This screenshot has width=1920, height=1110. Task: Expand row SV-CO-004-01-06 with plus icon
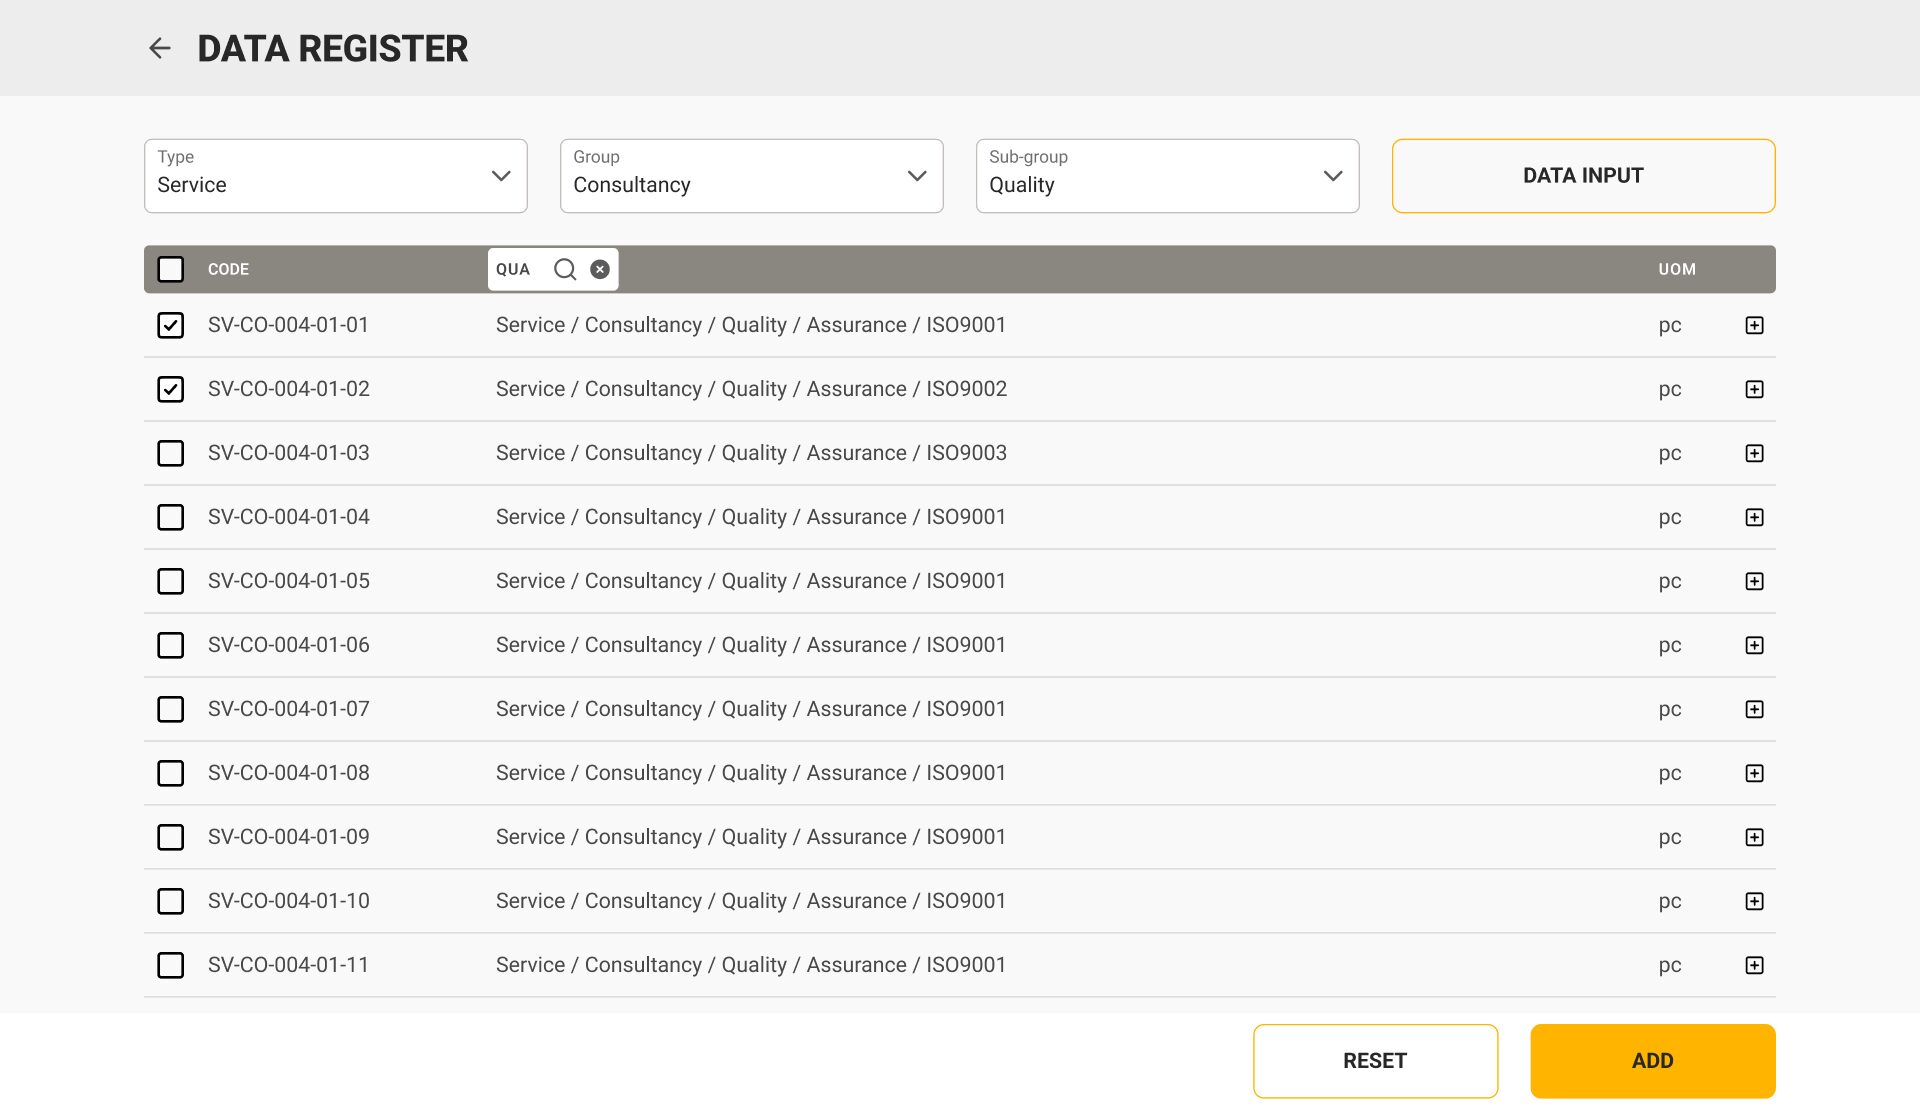point(1754,645)
